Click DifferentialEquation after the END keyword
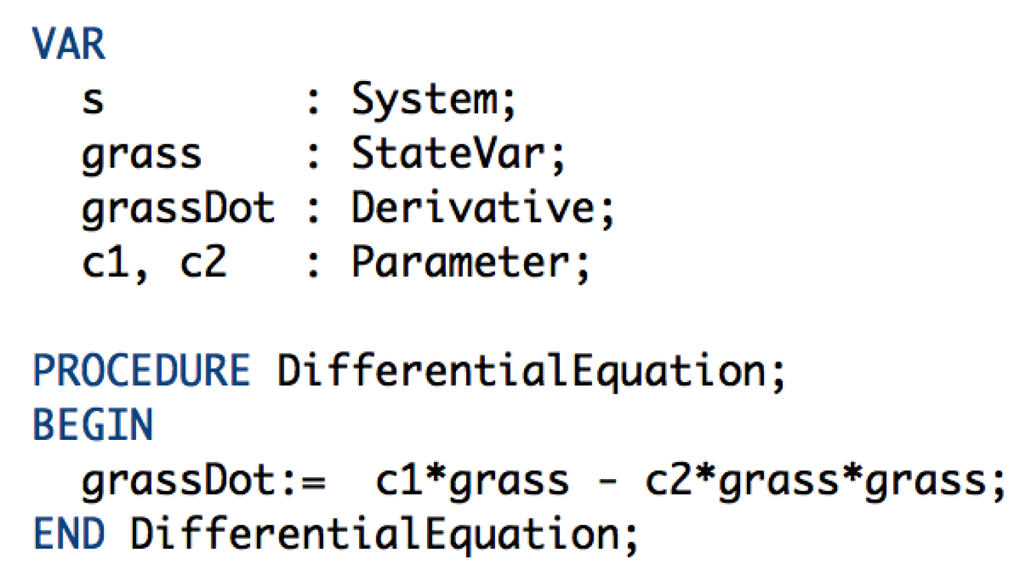The width and height of the screenshot is (1024, 576). click(374, 534)
